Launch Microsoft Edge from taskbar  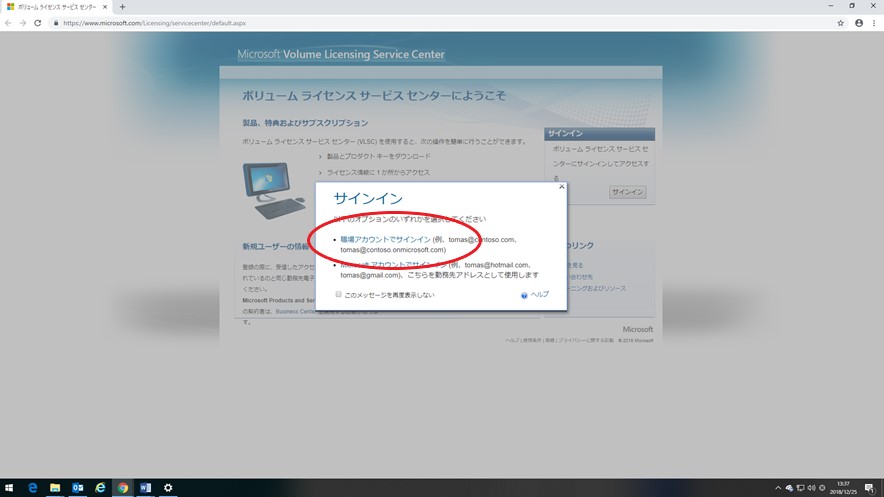point(32,487)
